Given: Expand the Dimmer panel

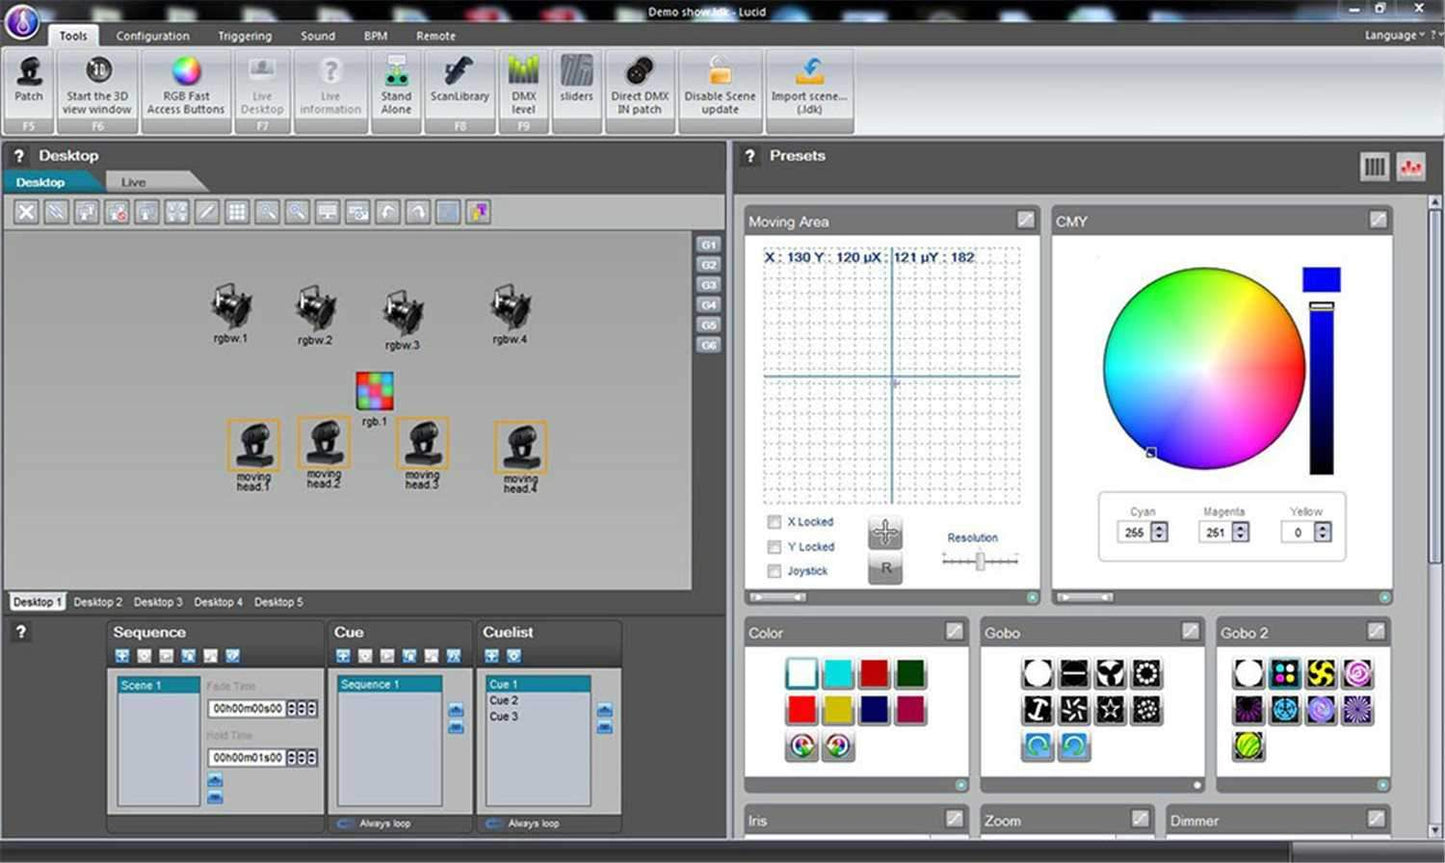Looking at the screenshot, I should 1378,818.
